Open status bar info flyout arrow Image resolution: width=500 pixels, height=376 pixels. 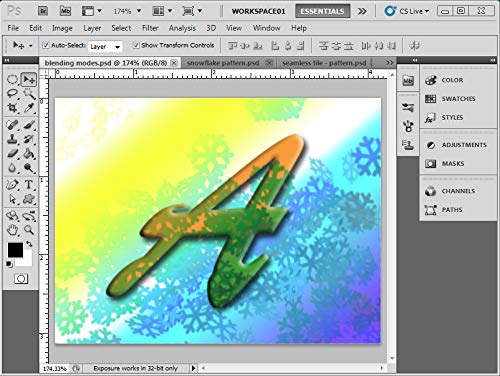pos(193,368)
